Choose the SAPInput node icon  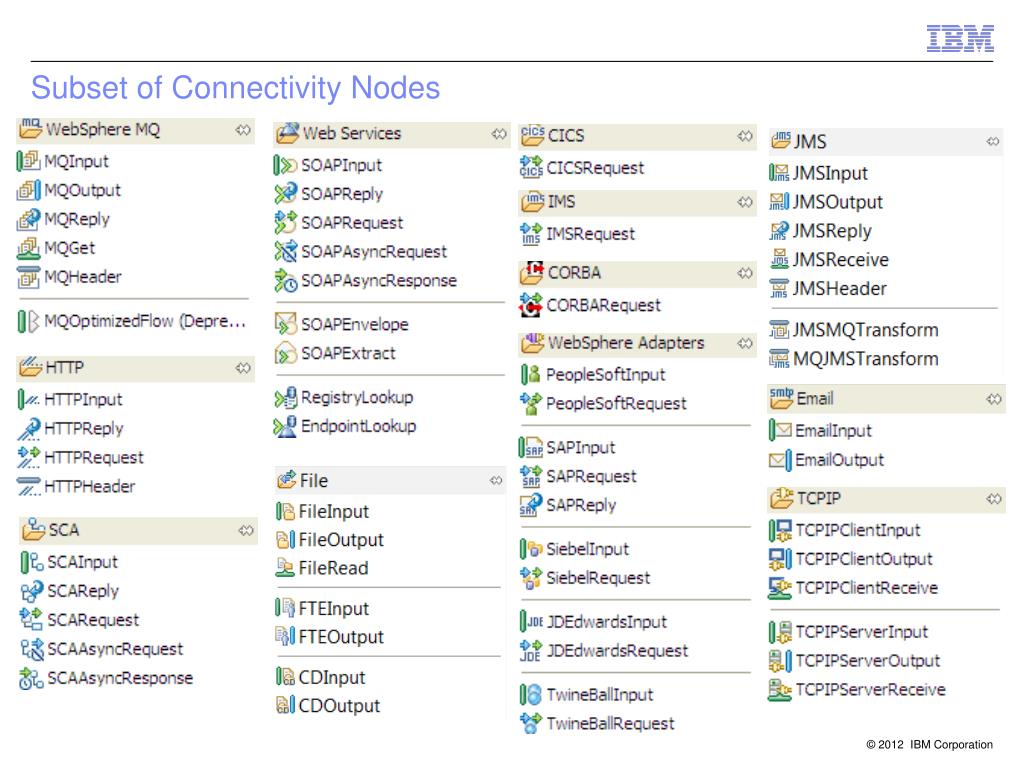(531, 447)
